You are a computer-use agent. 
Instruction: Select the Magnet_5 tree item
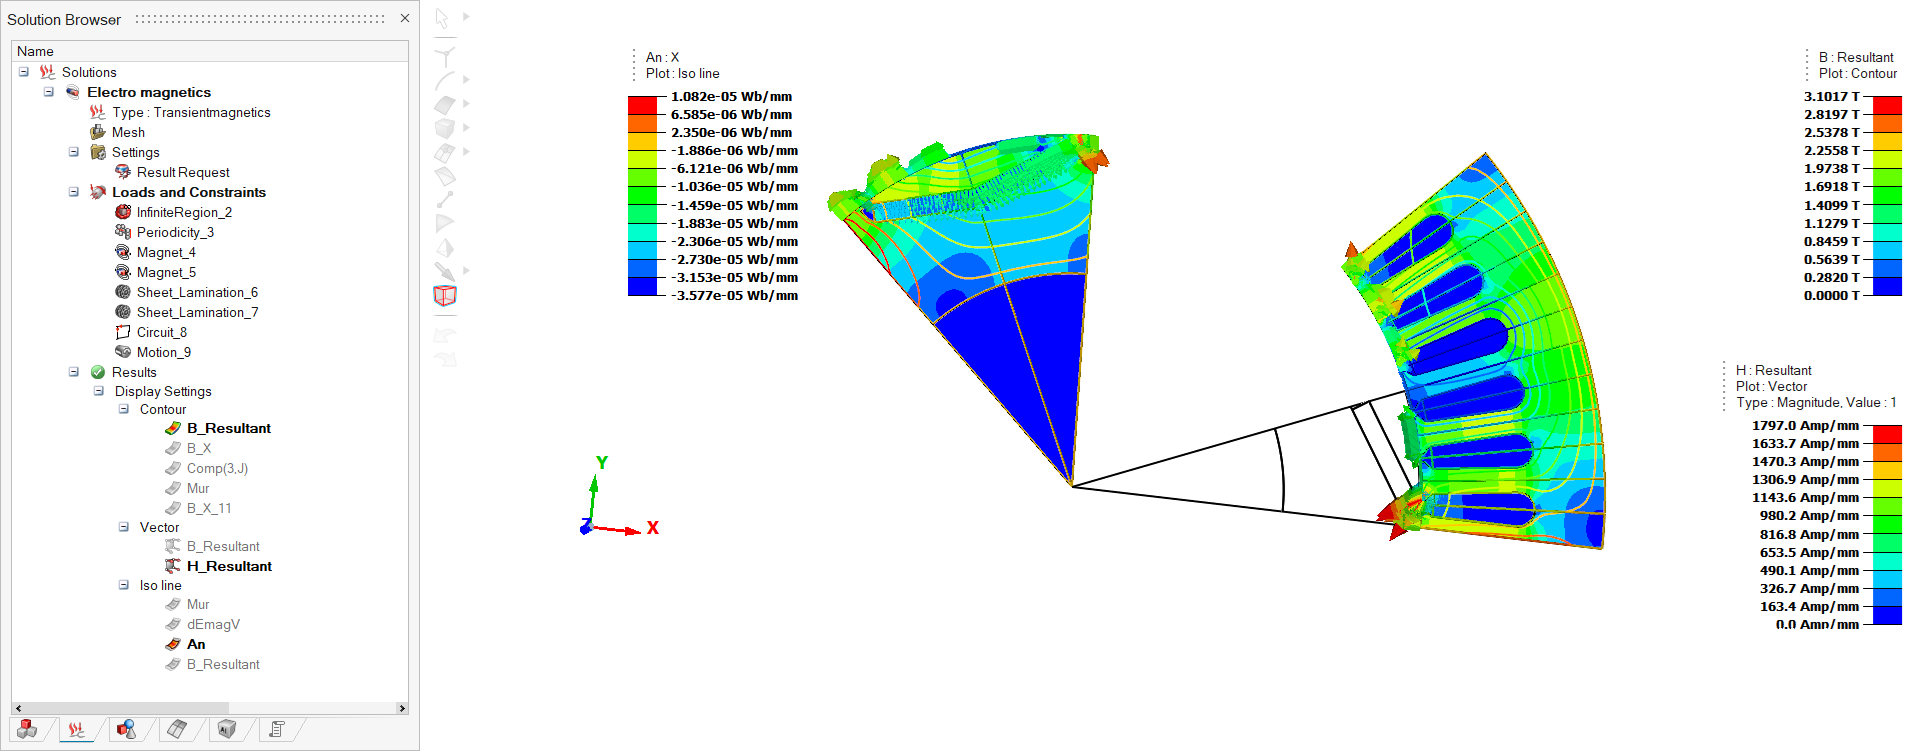166,272
